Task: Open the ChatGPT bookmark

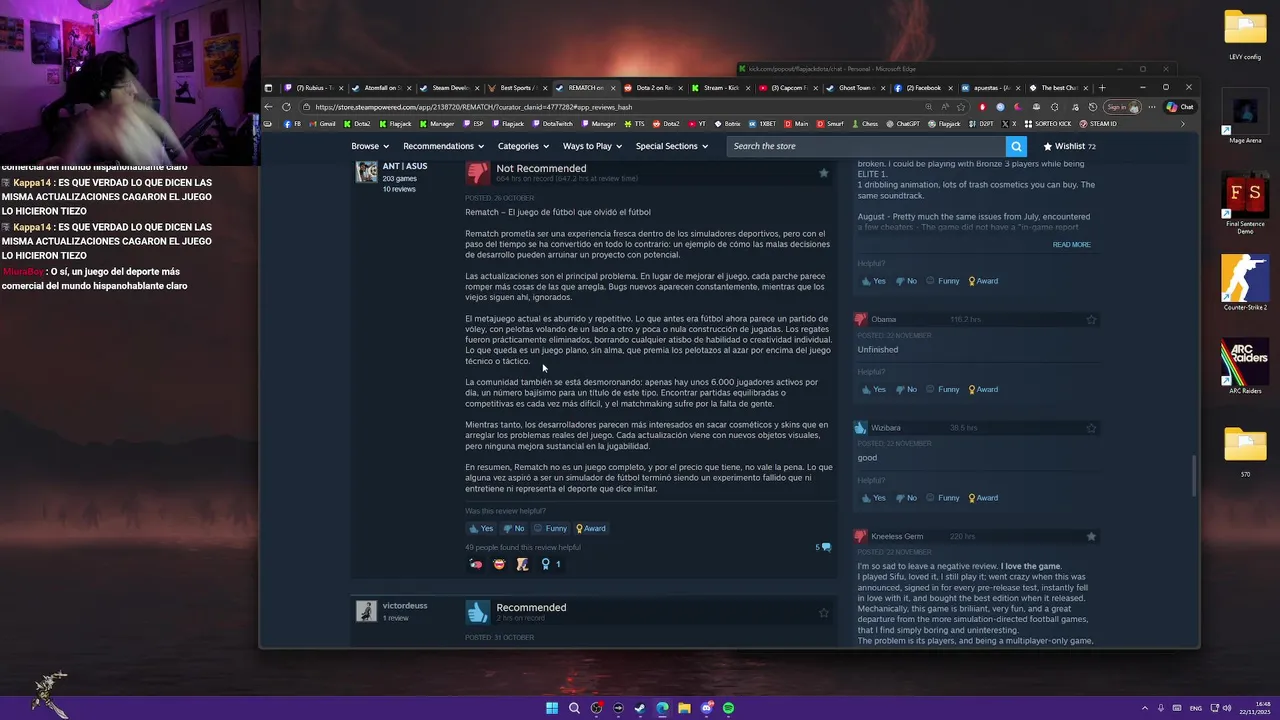Action: coord(902,124)
